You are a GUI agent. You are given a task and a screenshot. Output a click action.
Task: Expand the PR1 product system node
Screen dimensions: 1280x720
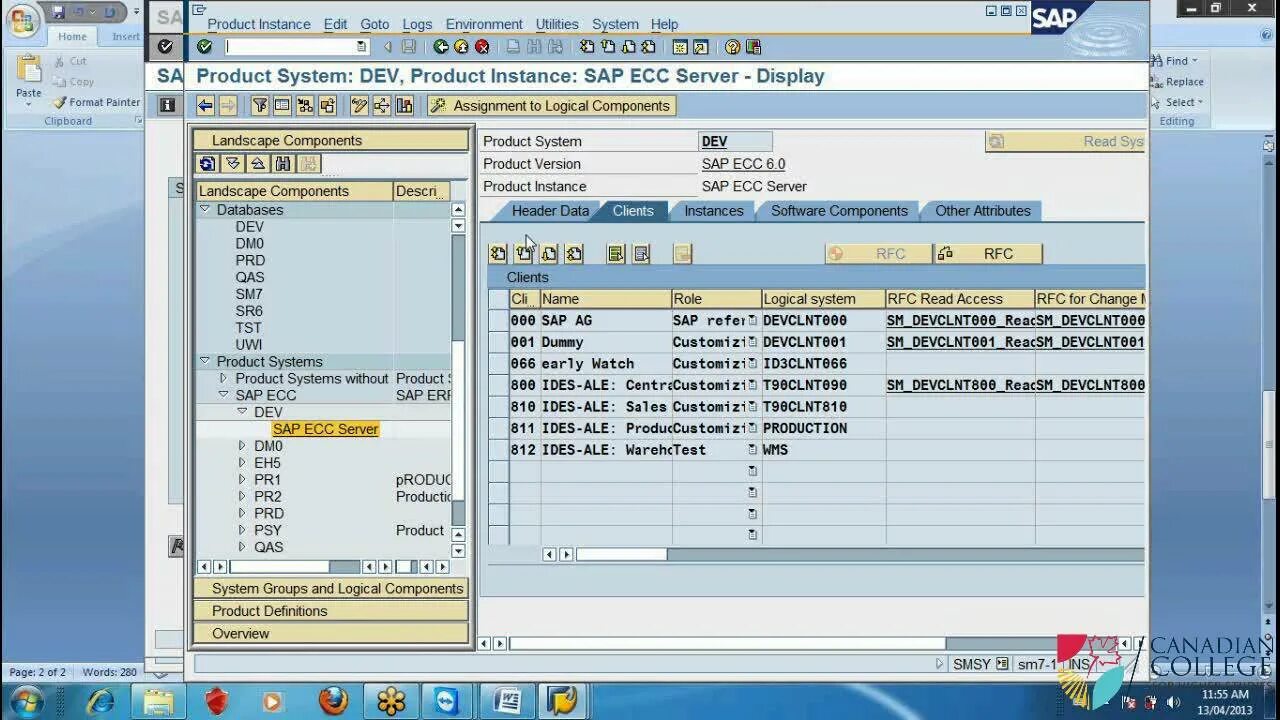click(242, 480)
